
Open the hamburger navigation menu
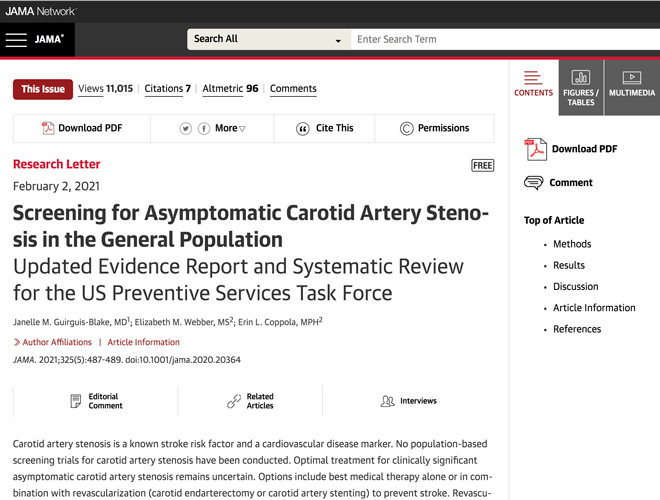click(16, 40)
